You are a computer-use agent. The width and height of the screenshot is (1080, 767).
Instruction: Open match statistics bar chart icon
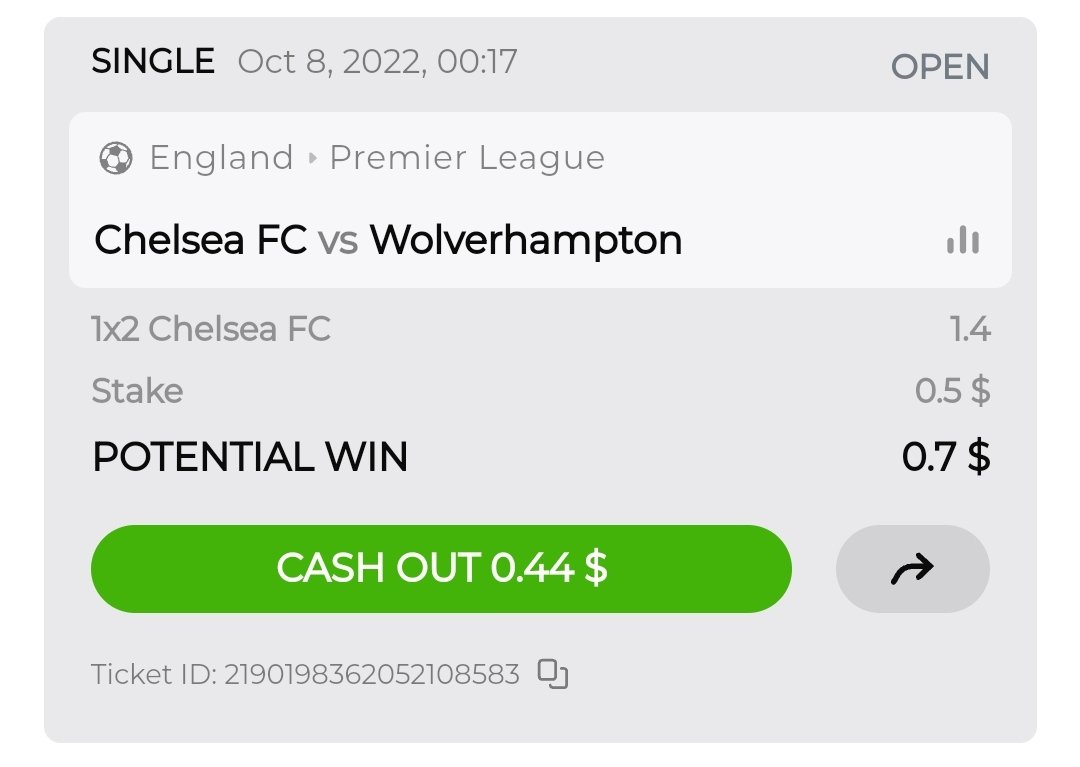point(963,240)
